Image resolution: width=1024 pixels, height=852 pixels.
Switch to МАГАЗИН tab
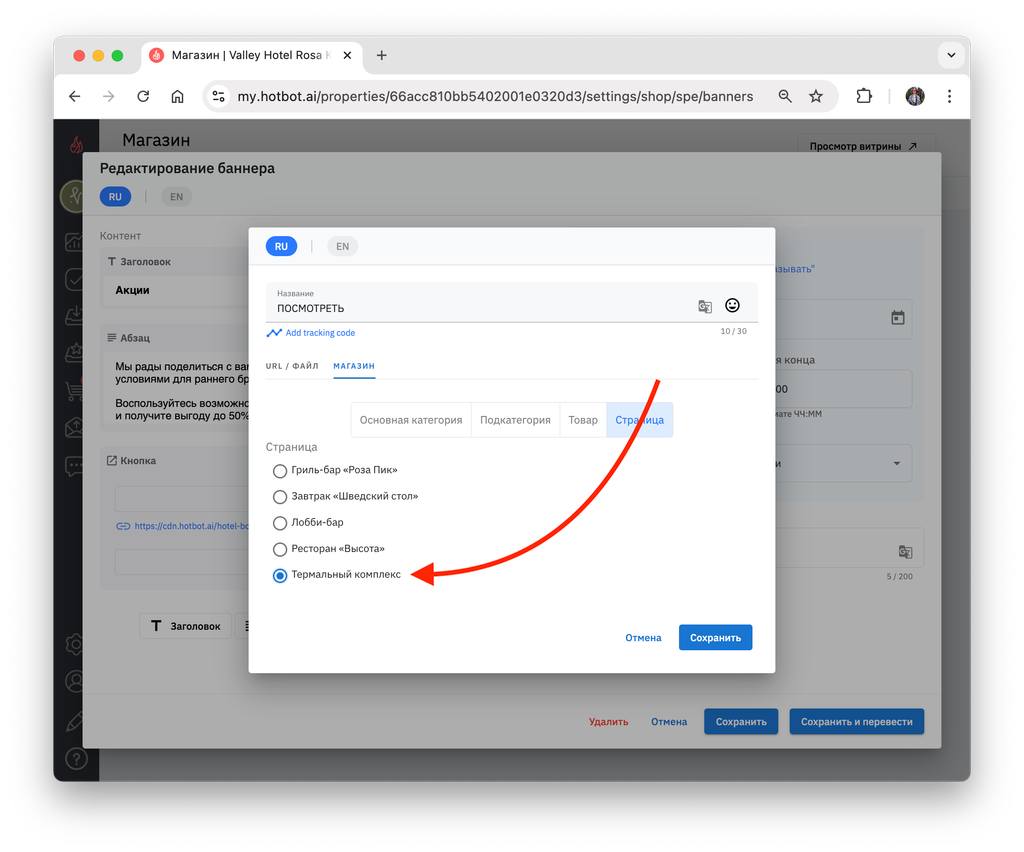[x=354, y=366]
